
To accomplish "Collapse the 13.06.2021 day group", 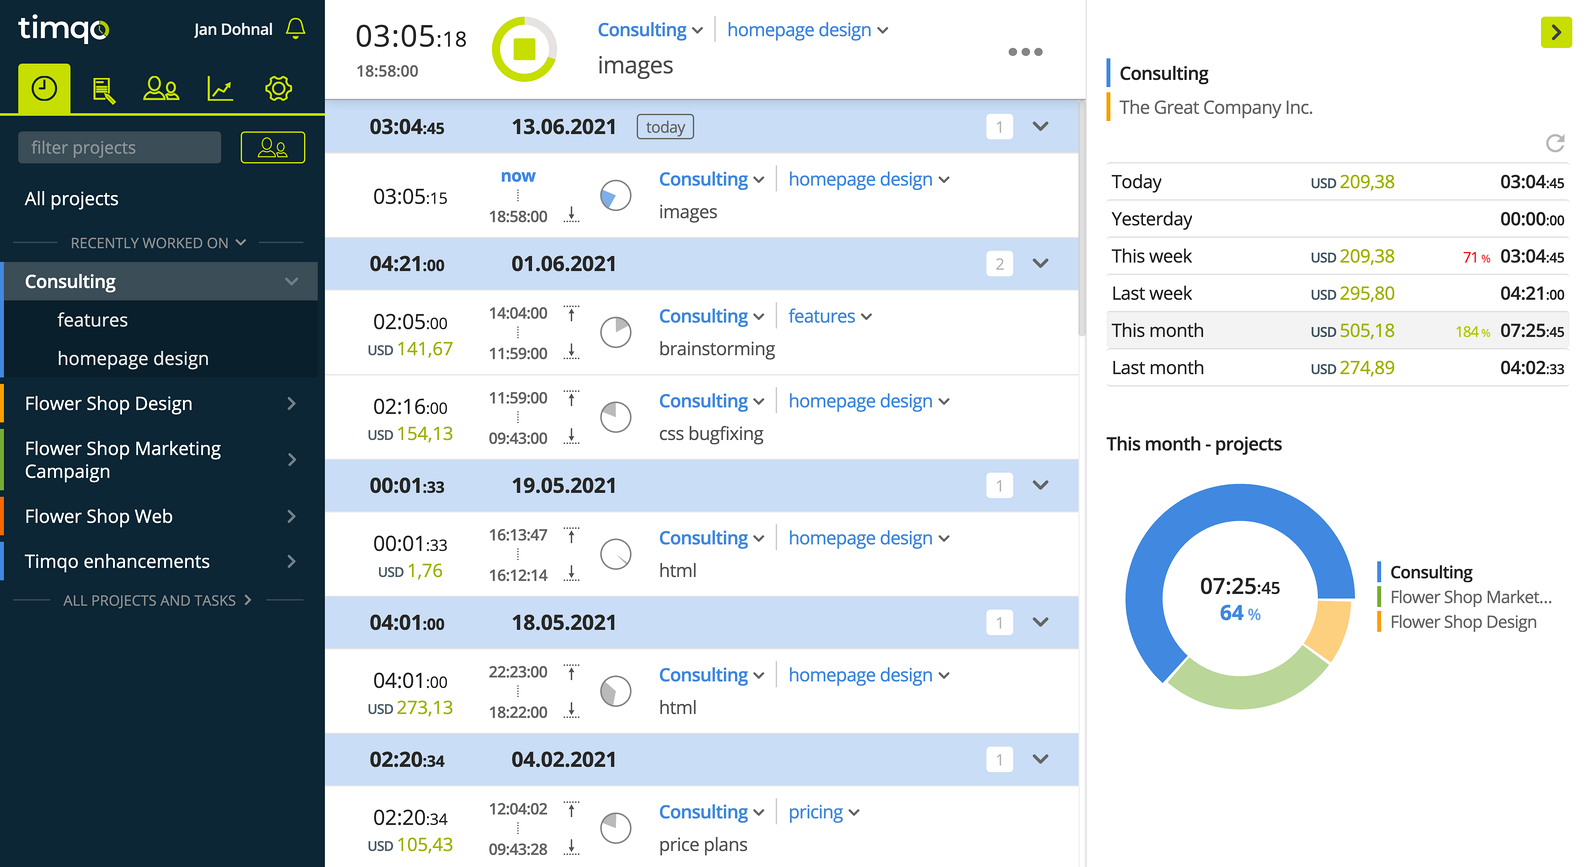I will [x=1041, y=127].
